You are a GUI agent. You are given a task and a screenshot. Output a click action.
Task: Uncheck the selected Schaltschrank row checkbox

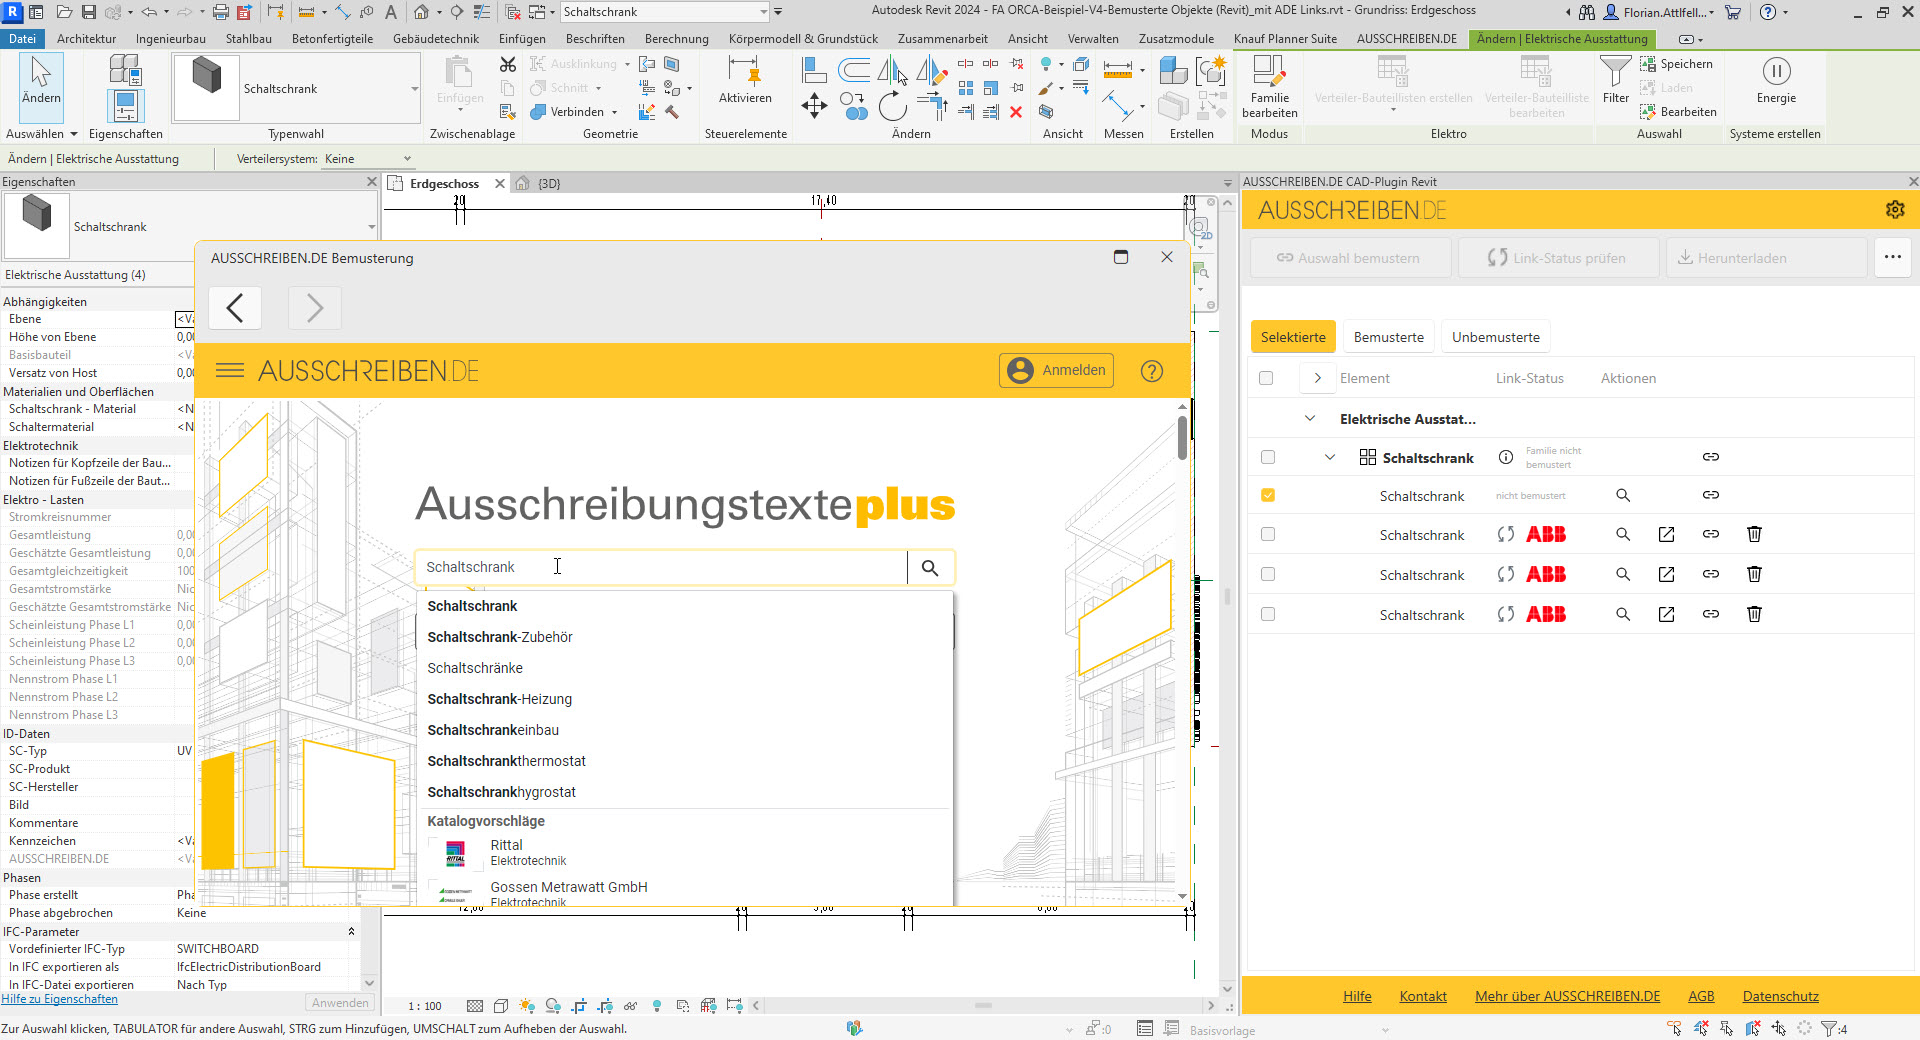(1268, 496)
